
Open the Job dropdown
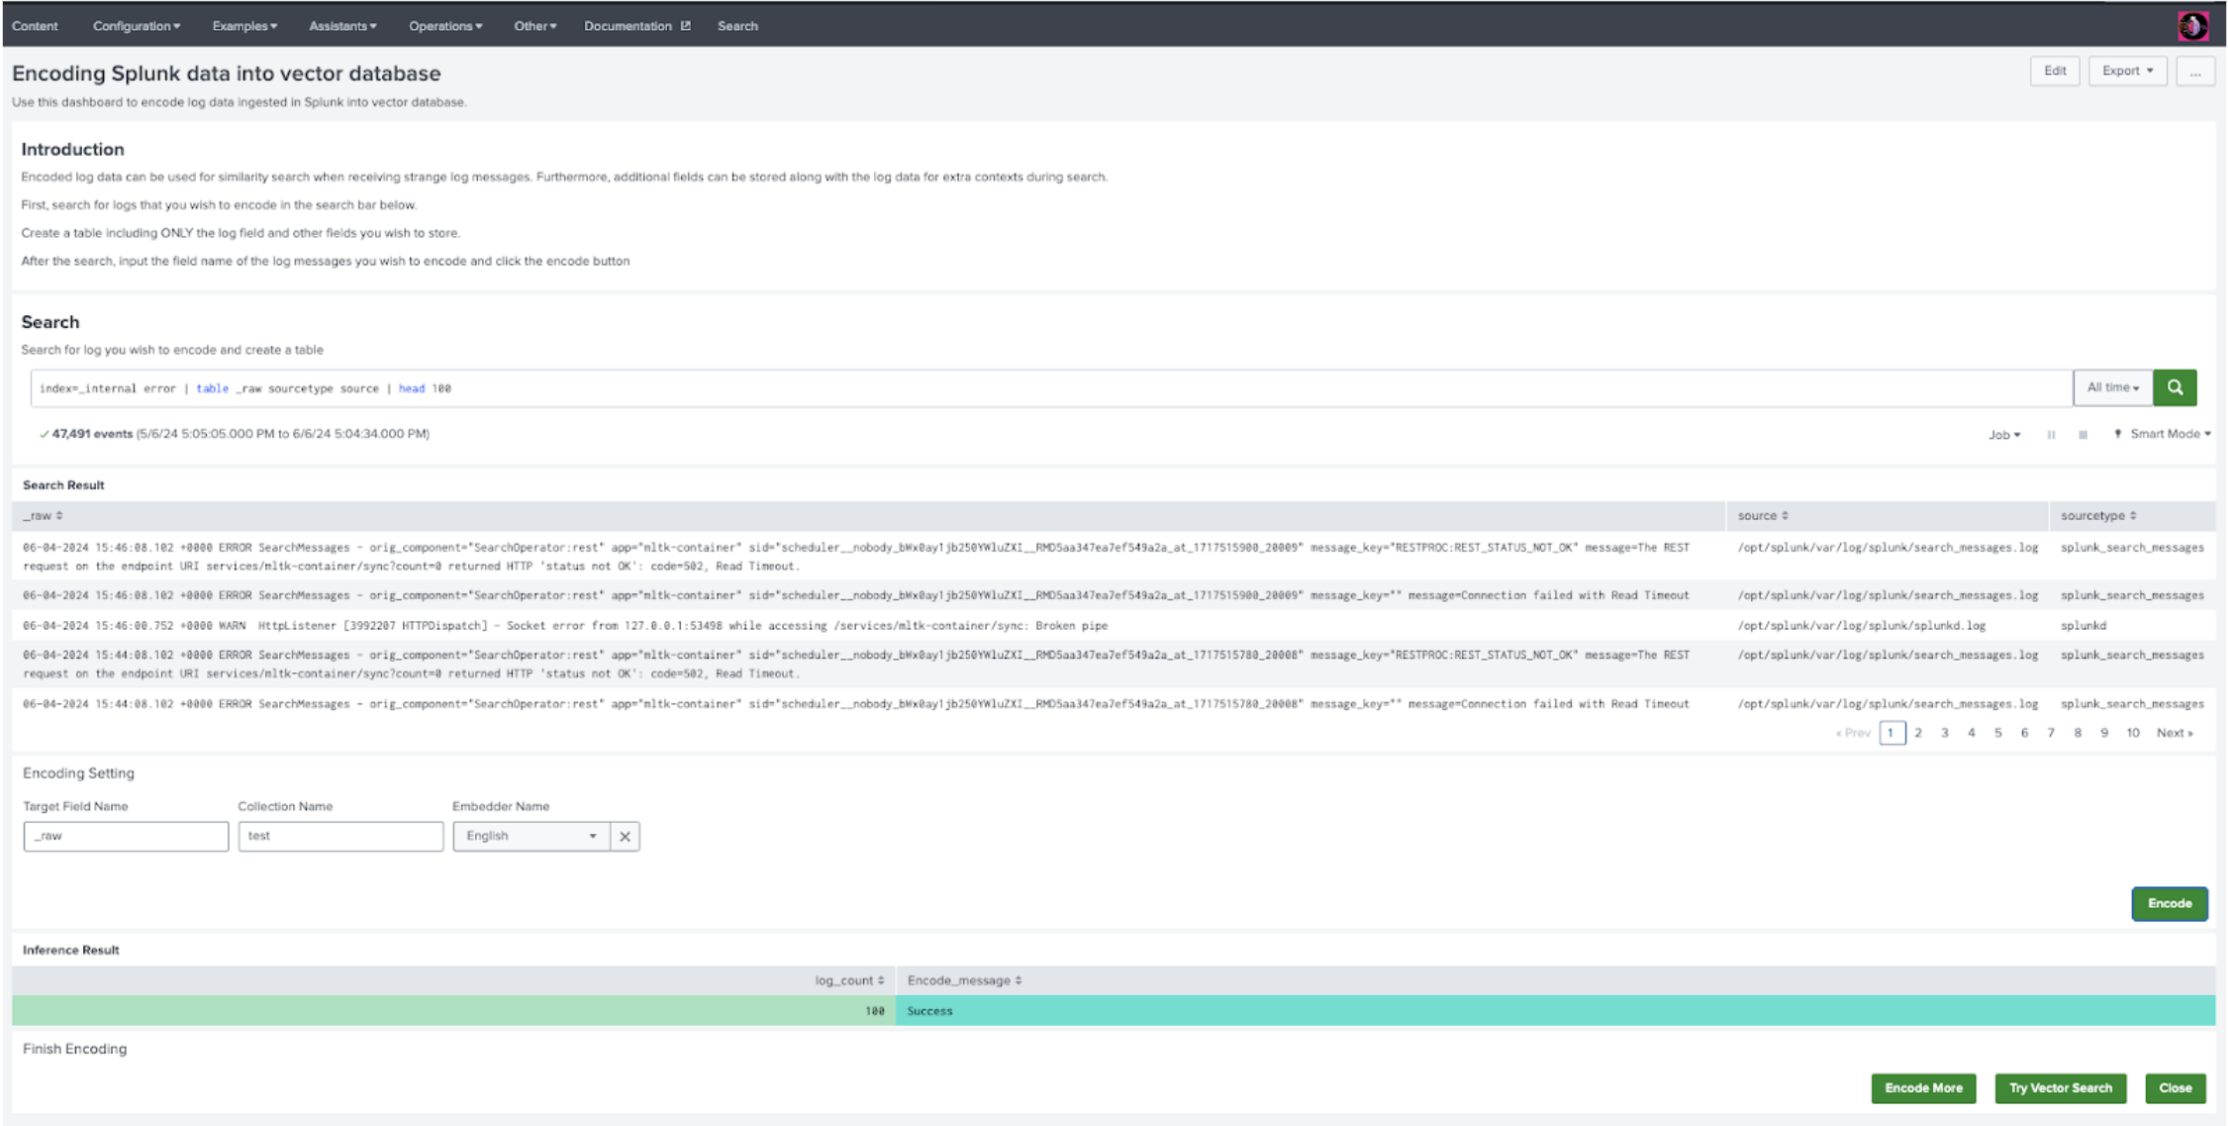click(x=2004, y=435)
